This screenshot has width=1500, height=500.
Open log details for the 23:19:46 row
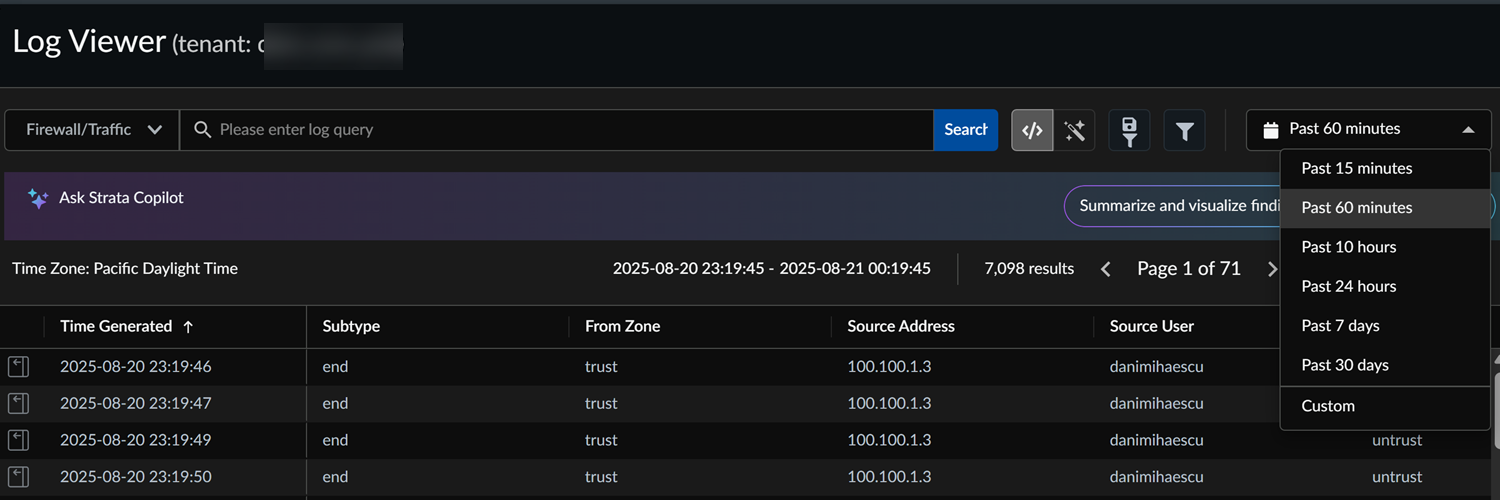coord(18,367)
